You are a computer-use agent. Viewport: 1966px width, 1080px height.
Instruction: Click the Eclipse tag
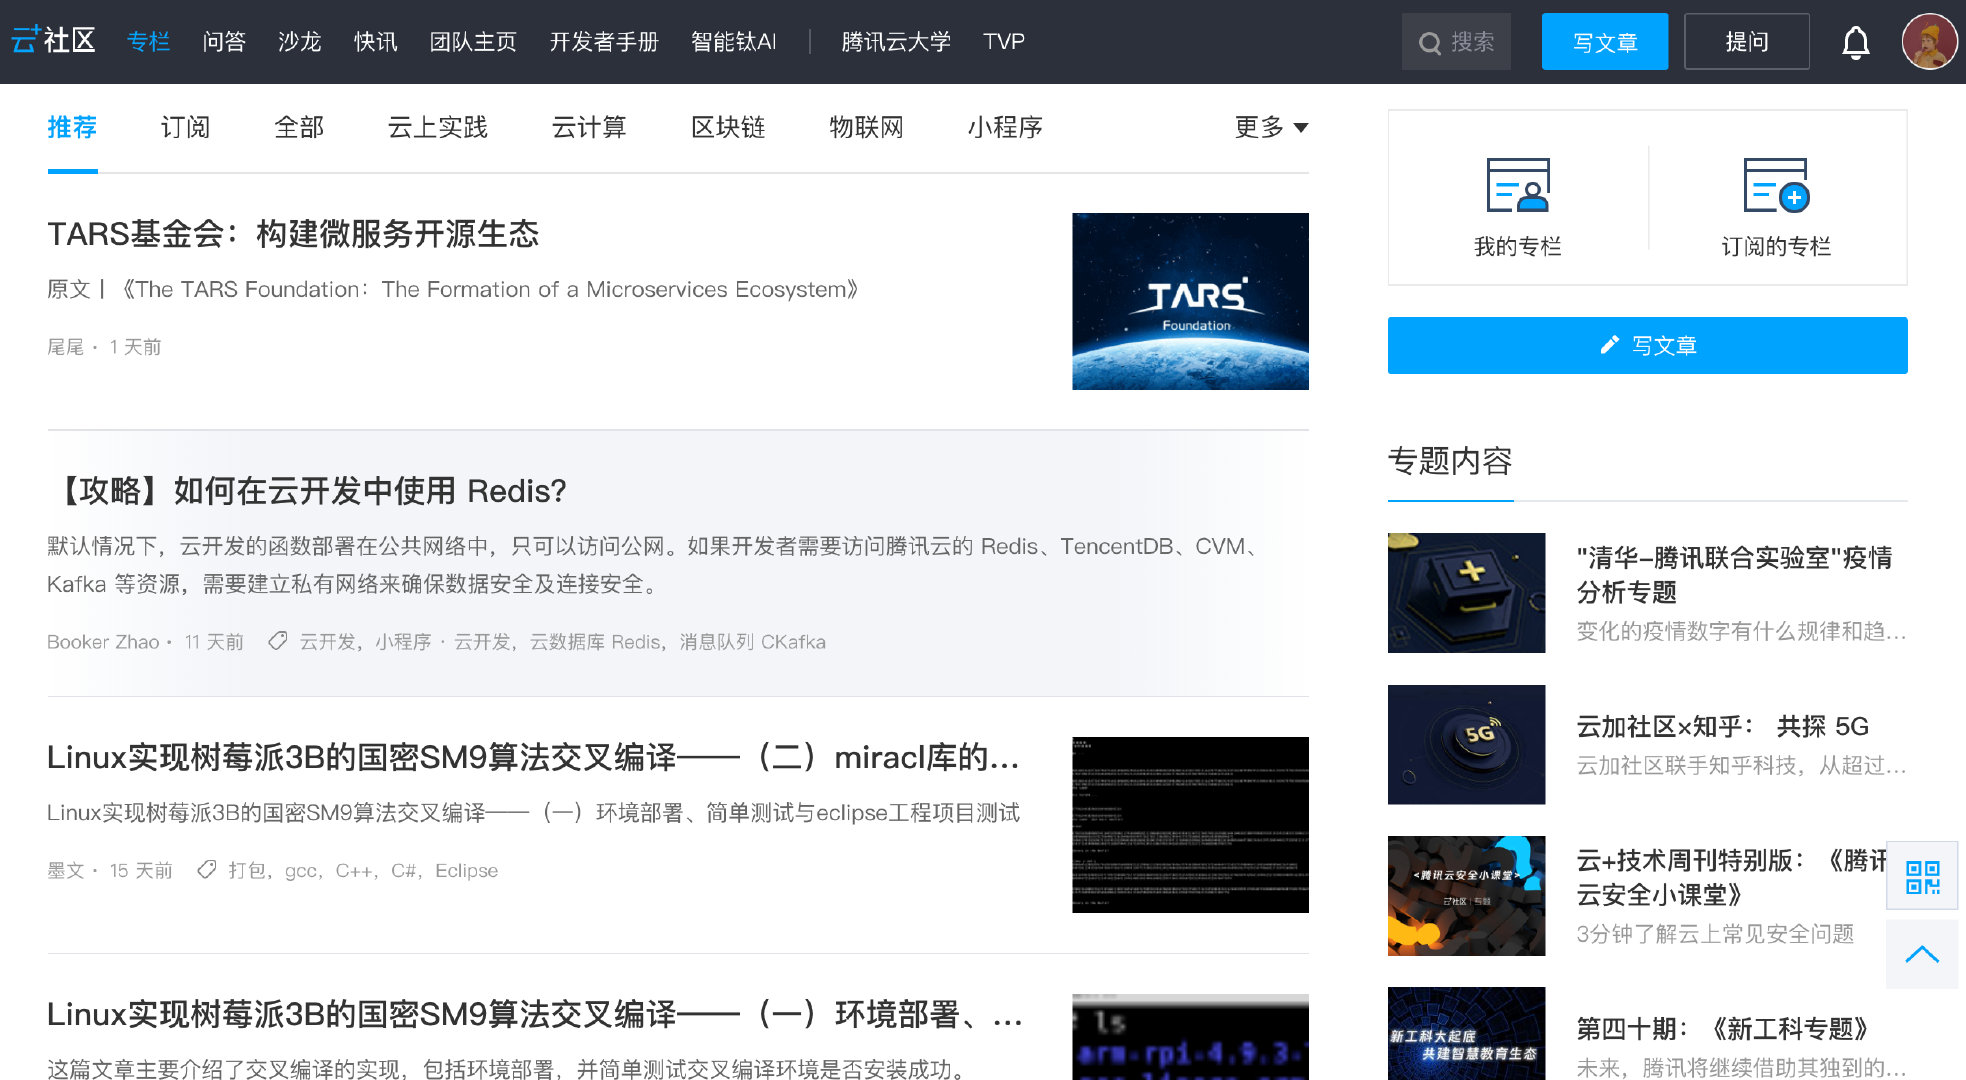(466, 870)
